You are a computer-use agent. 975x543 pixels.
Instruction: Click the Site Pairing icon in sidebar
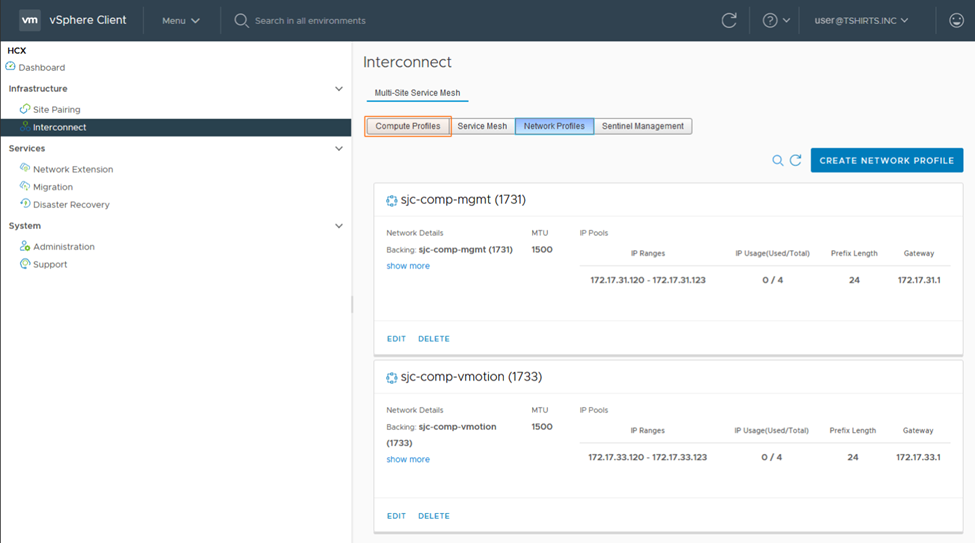point(25,109)
